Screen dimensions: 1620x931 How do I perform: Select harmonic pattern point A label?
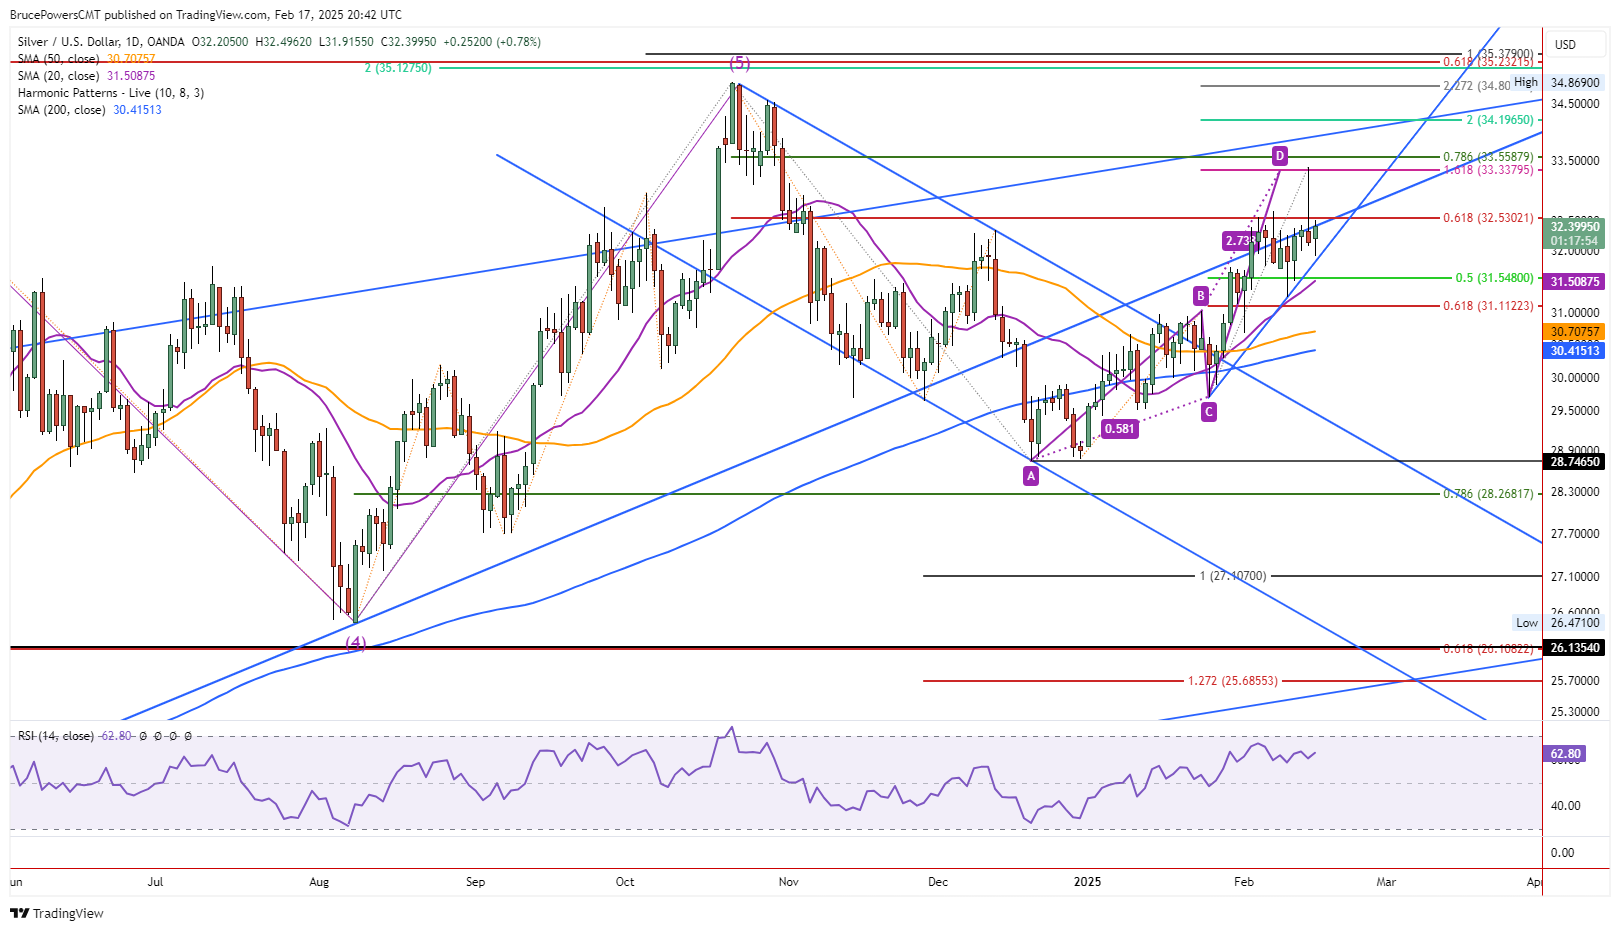pyautogui.click(x=1031, y=477)
